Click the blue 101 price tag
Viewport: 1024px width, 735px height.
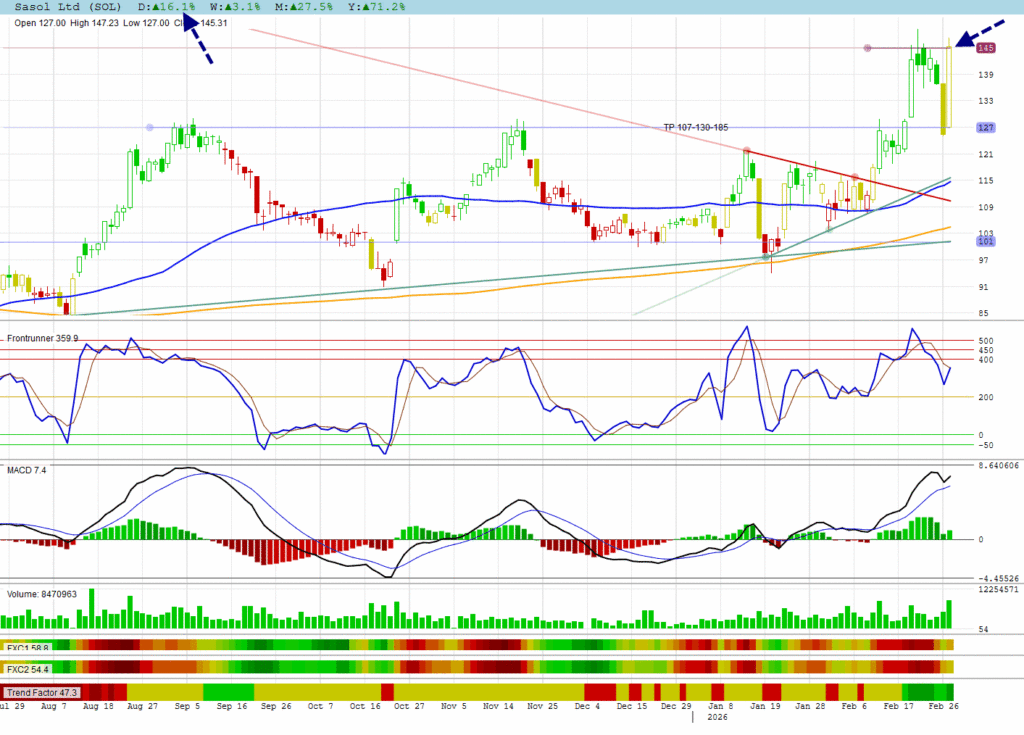tap(985, 242)
